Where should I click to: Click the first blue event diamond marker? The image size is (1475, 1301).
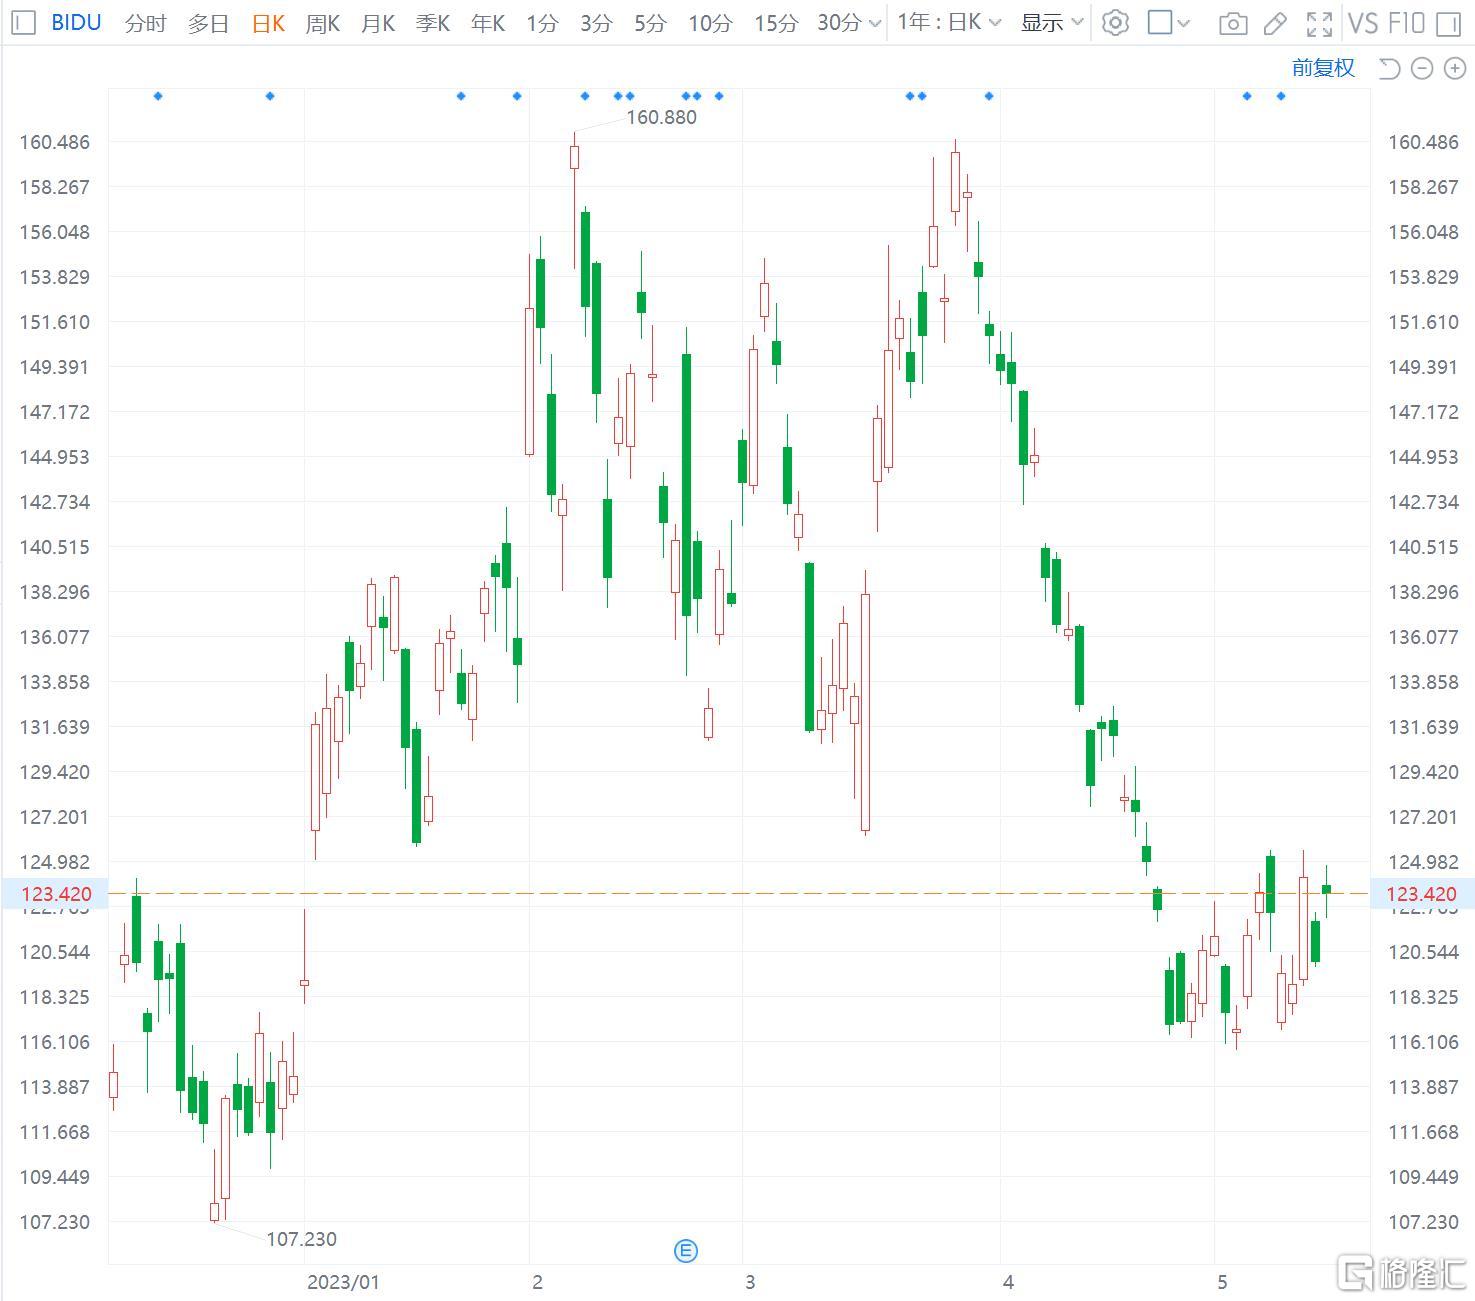158,96
